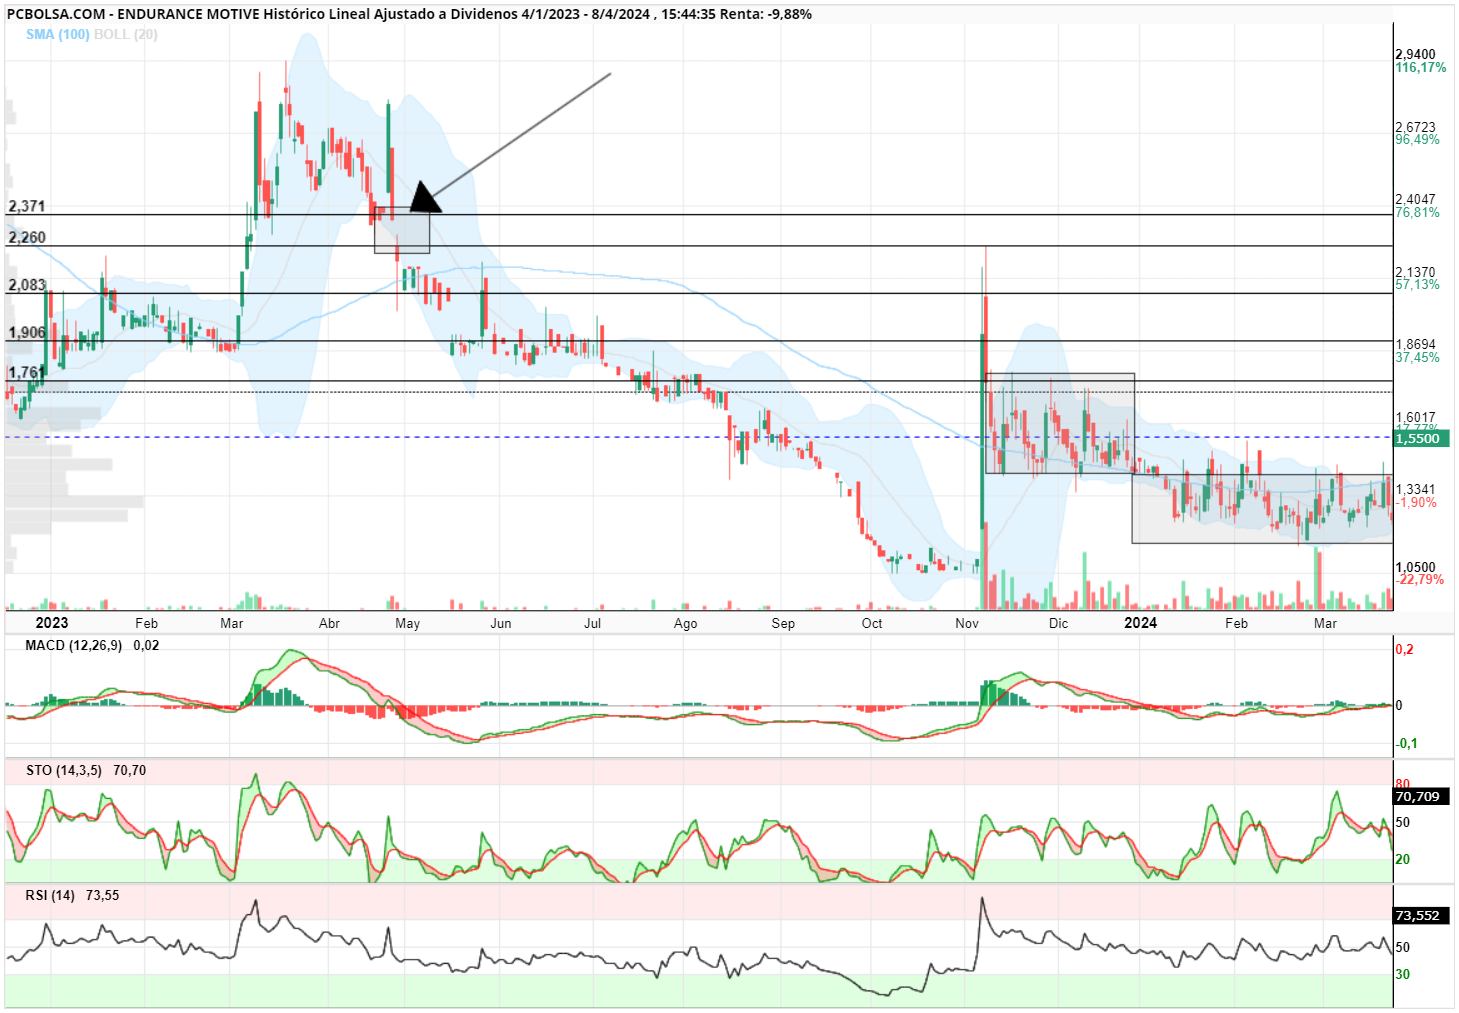The height and width of the screenshot is (1013, 1459).
Task: Click the -22,79% percentage label
Action: 1420,579
